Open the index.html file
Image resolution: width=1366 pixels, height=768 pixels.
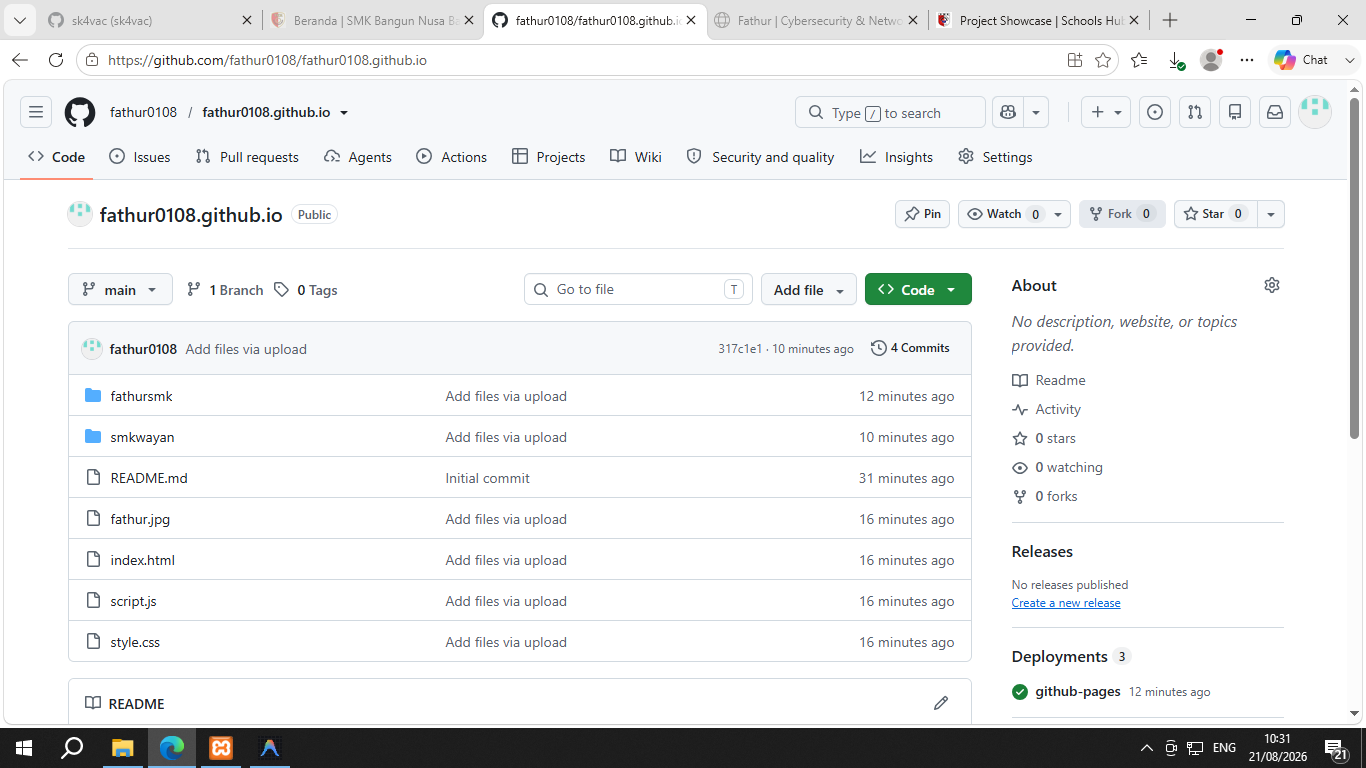(142, 560)
